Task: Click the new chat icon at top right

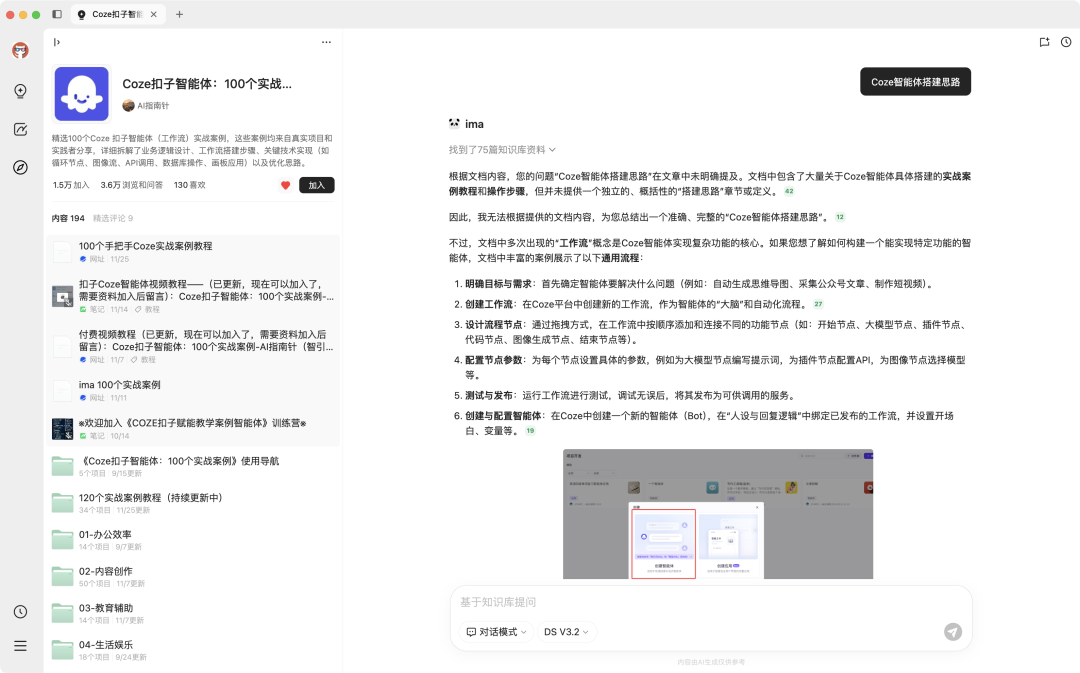Action: tap(1044, 42)
